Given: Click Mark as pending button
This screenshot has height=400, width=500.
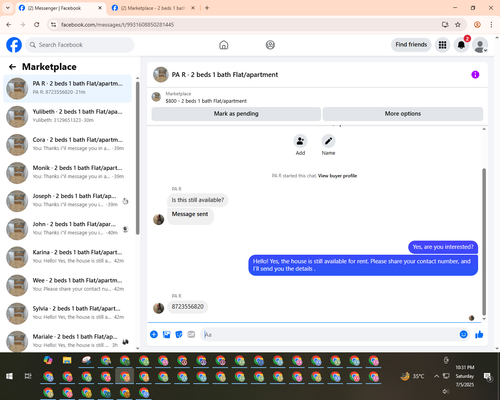Looking at the screenshot, I should click(236, 114).
